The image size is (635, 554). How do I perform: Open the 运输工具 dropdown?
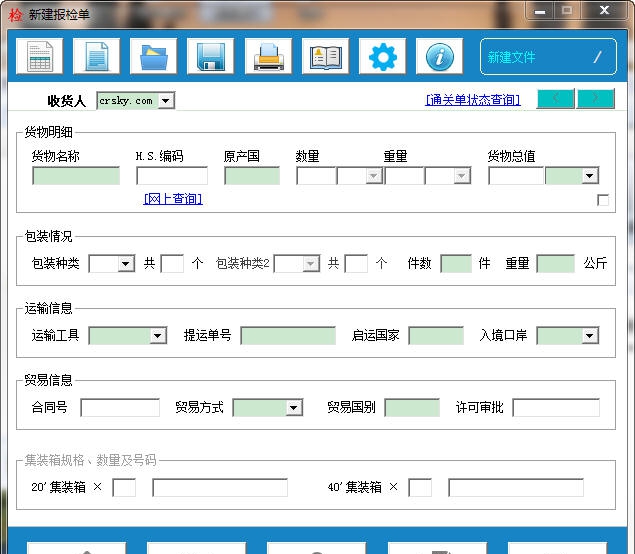(158, 336)
